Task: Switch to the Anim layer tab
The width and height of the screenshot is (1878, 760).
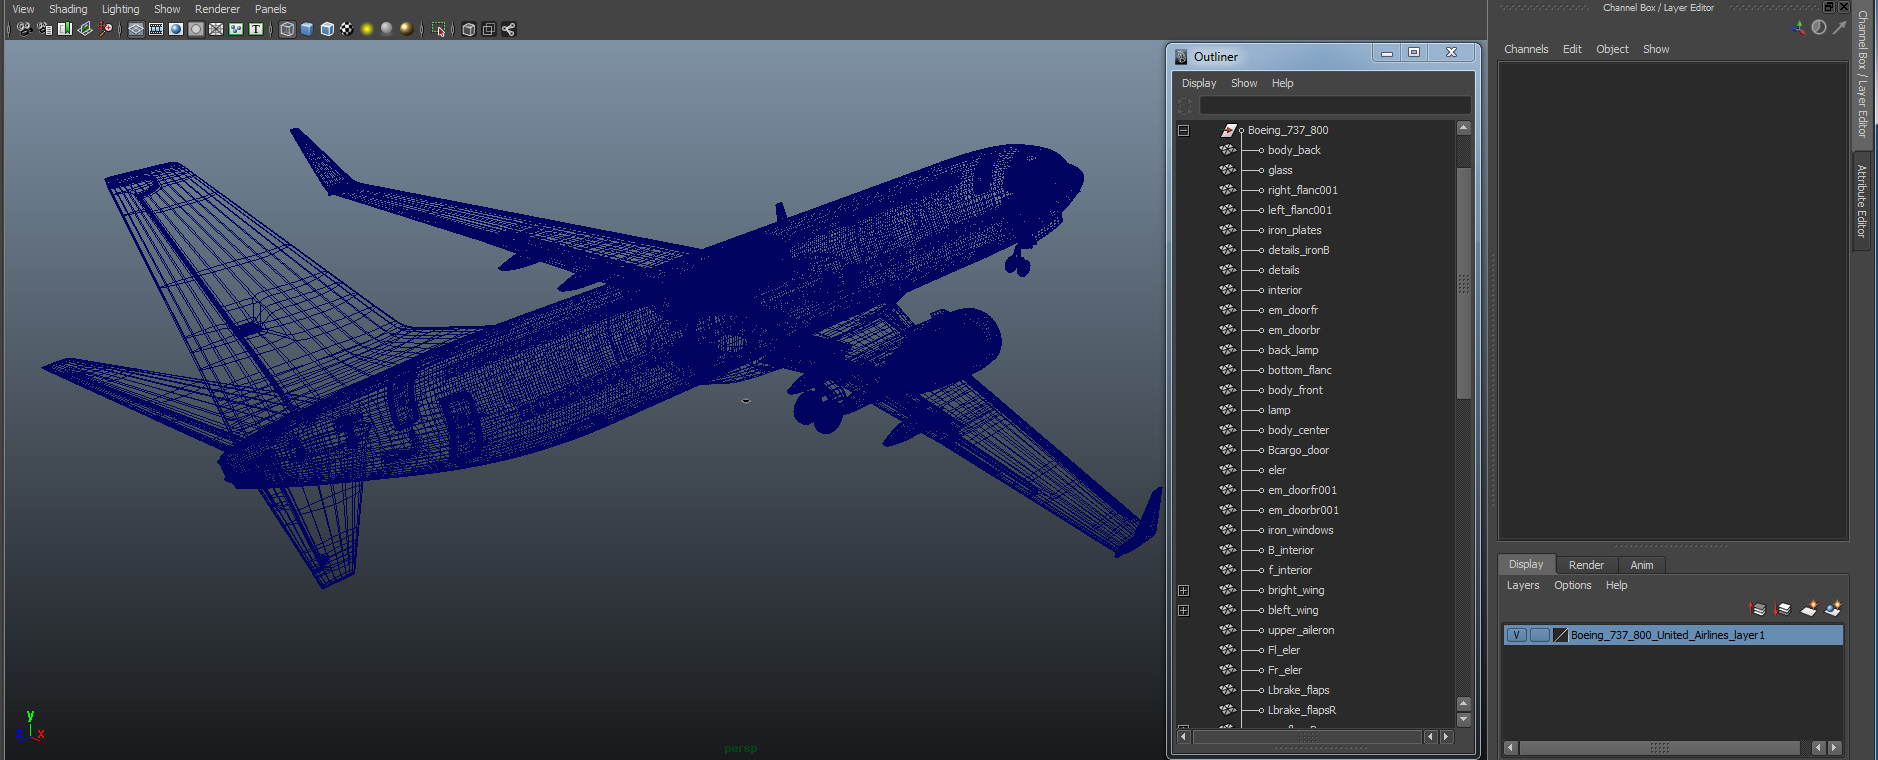Action: click(1642, 565)
